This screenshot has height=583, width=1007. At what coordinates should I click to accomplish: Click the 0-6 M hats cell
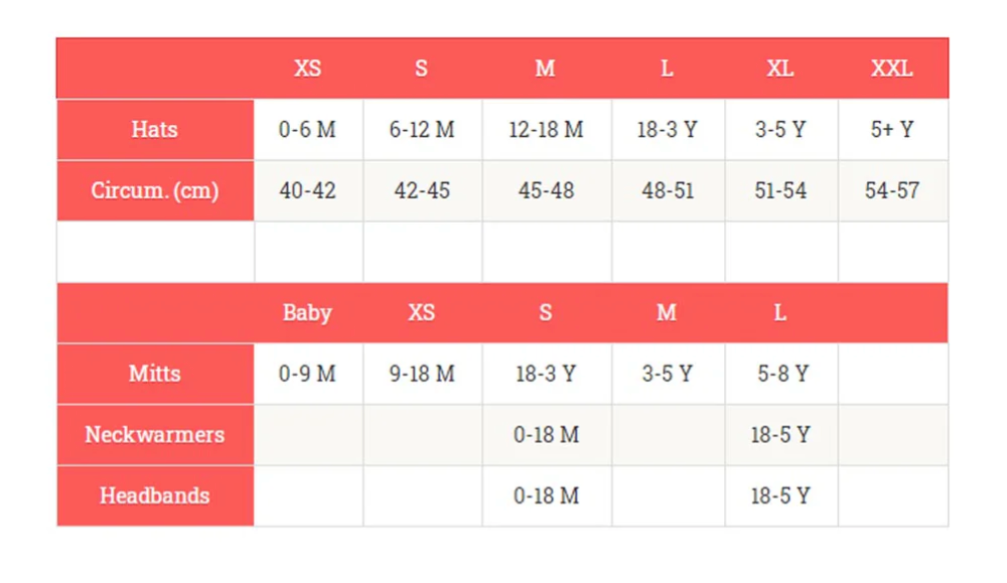(x=308, y=130)
